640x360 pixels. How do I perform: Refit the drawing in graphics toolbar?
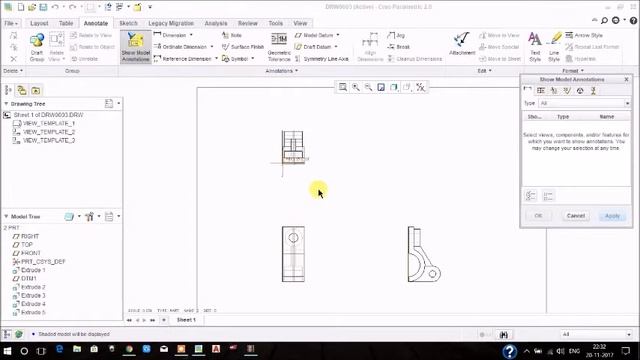coord(343,87)
